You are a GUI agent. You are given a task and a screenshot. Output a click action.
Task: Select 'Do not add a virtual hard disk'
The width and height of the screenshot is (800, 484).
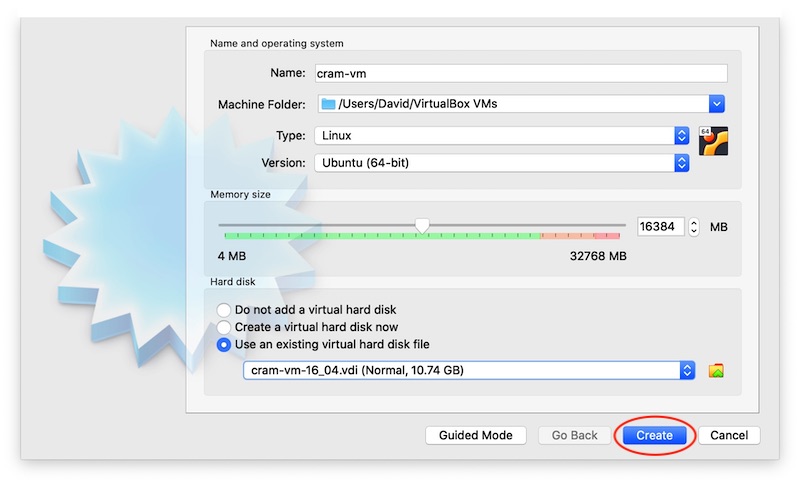tap(224, 310)
